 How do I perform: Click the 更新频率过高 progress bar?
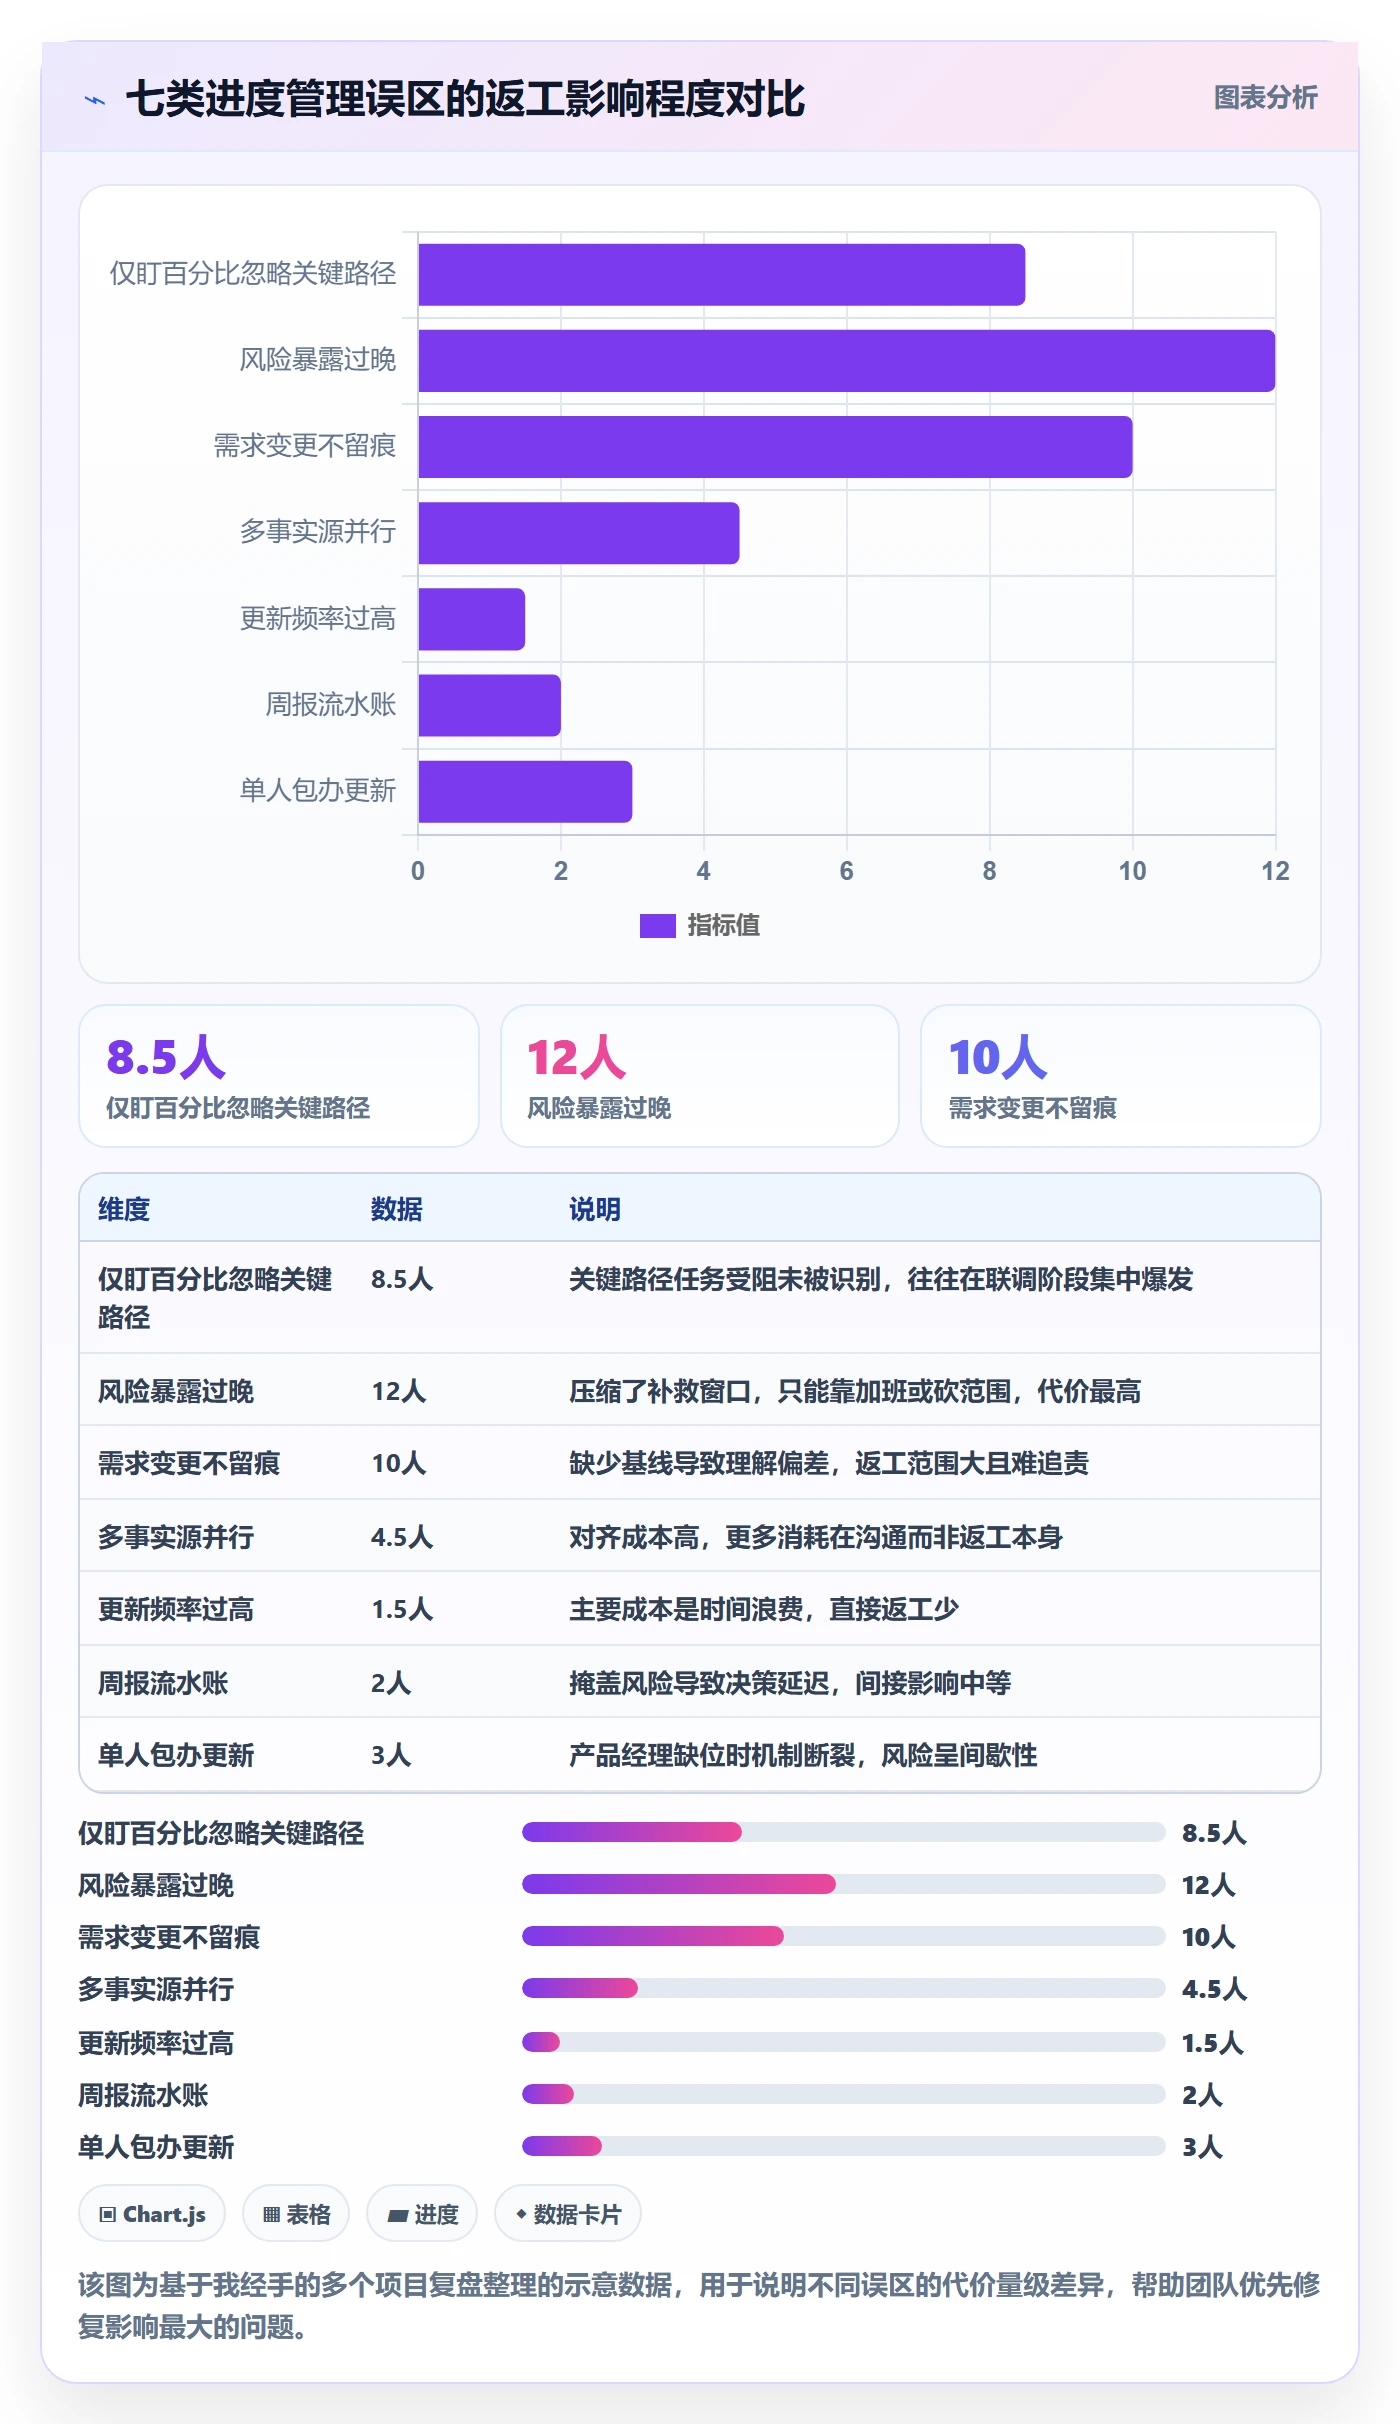(x=843, y=2042)
